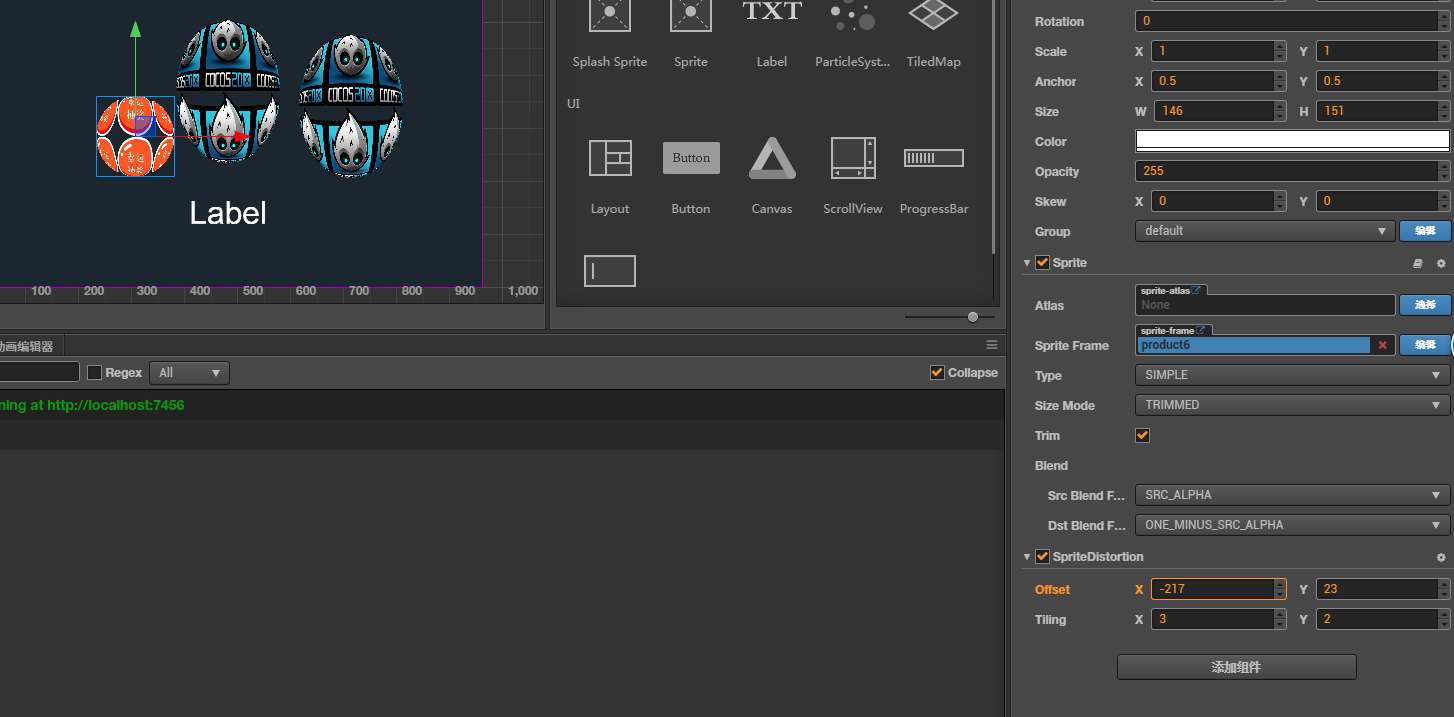Open the Sprite component gear settings
This screenshot has width=1454, height=717.
[x=1441, y=263]
